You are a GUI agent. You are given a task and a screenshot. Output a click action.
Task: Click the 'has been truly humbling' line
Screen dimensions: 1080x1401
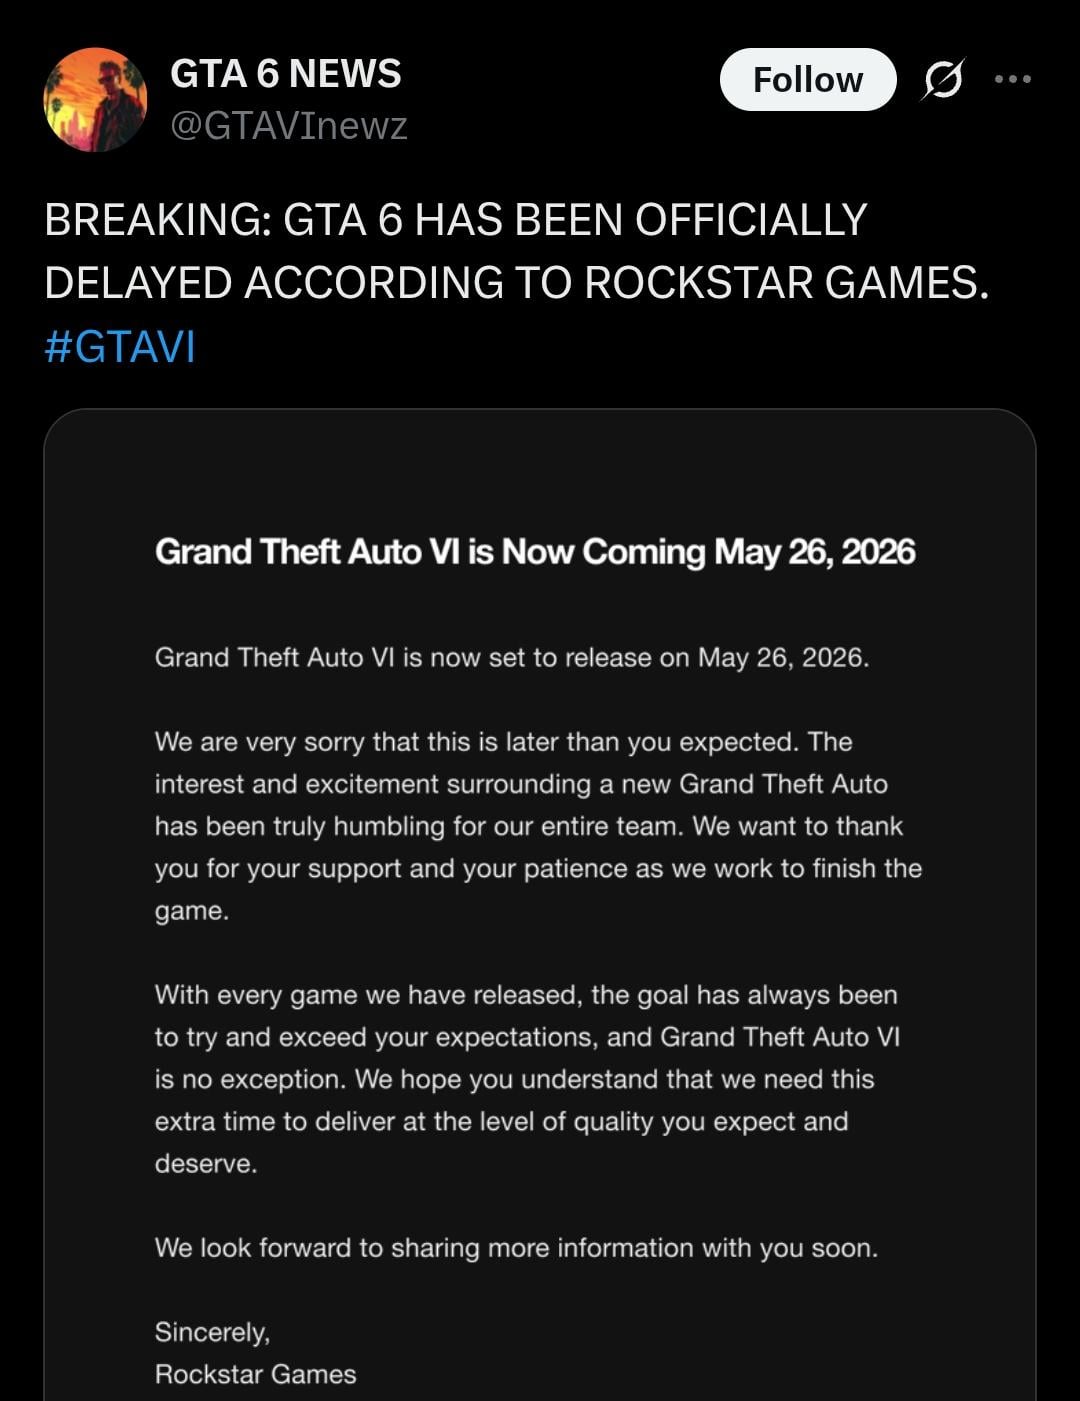coord(529,827)
